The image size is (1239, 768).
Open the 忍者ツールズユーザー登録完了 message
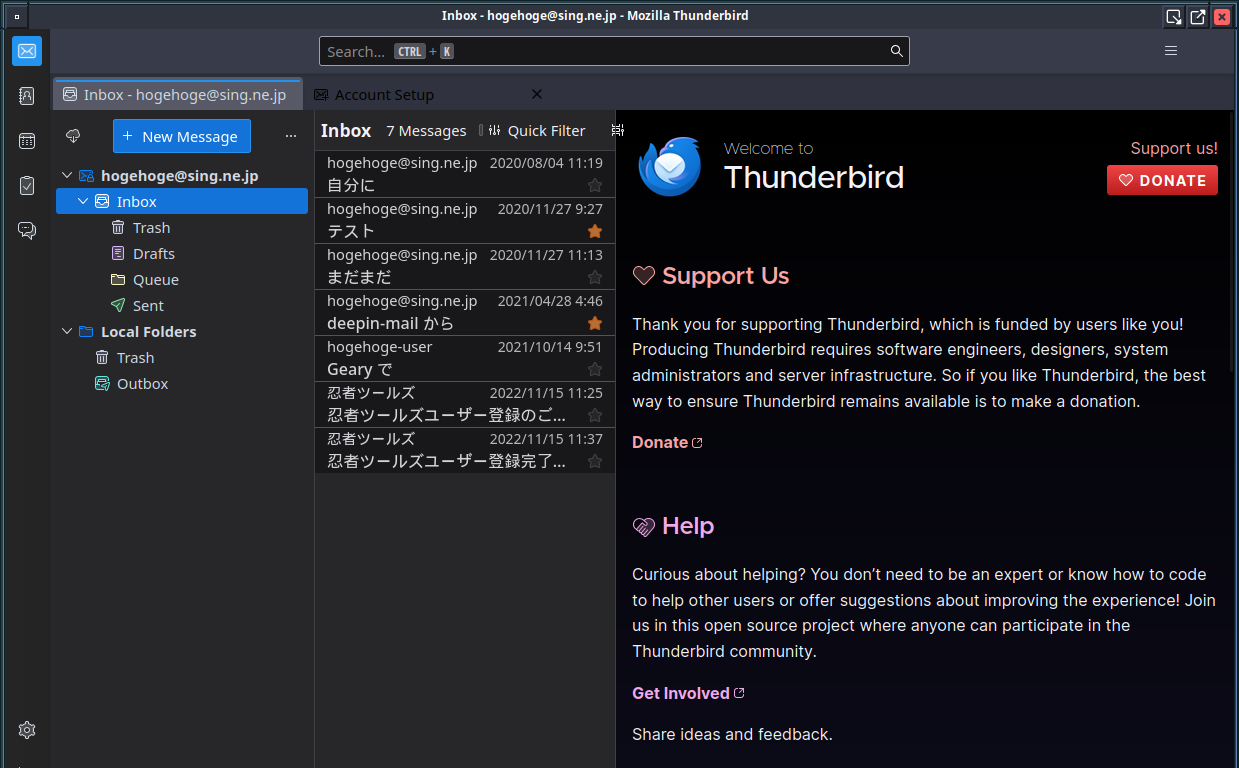point(465,450)
